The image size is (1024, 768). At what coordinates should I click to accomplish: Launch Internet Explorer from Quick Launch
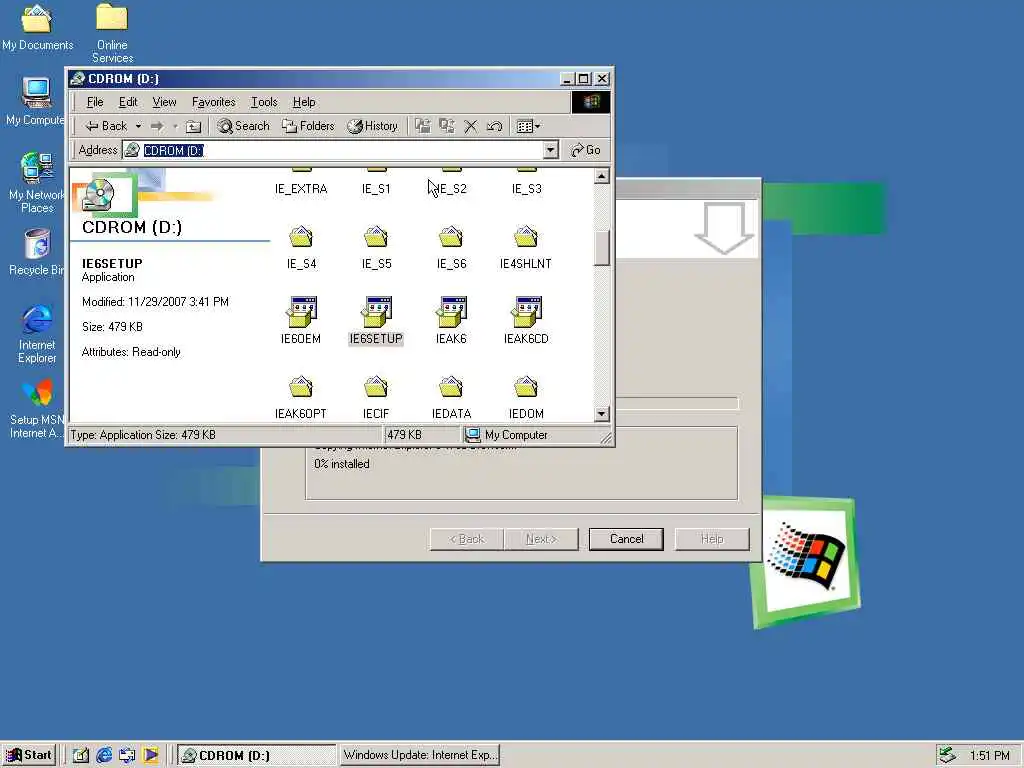(104, 755)
